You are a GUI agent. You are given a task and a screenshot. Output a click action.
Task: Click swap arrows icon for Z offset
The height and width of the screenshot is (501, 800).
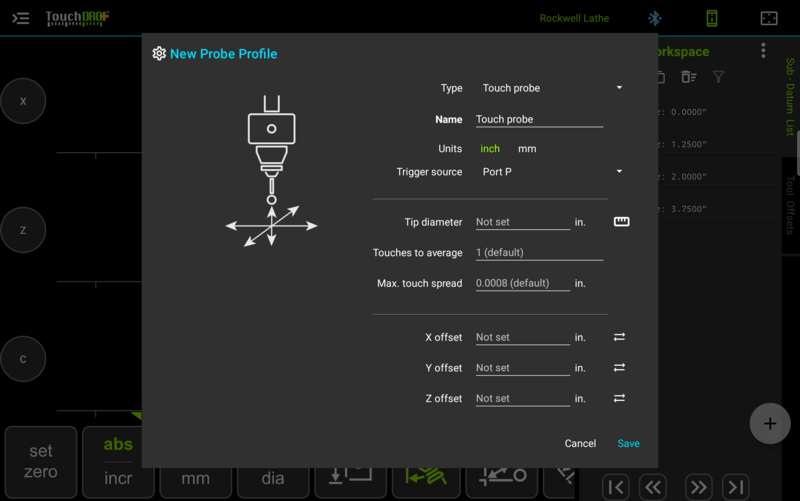coord(619,398)
